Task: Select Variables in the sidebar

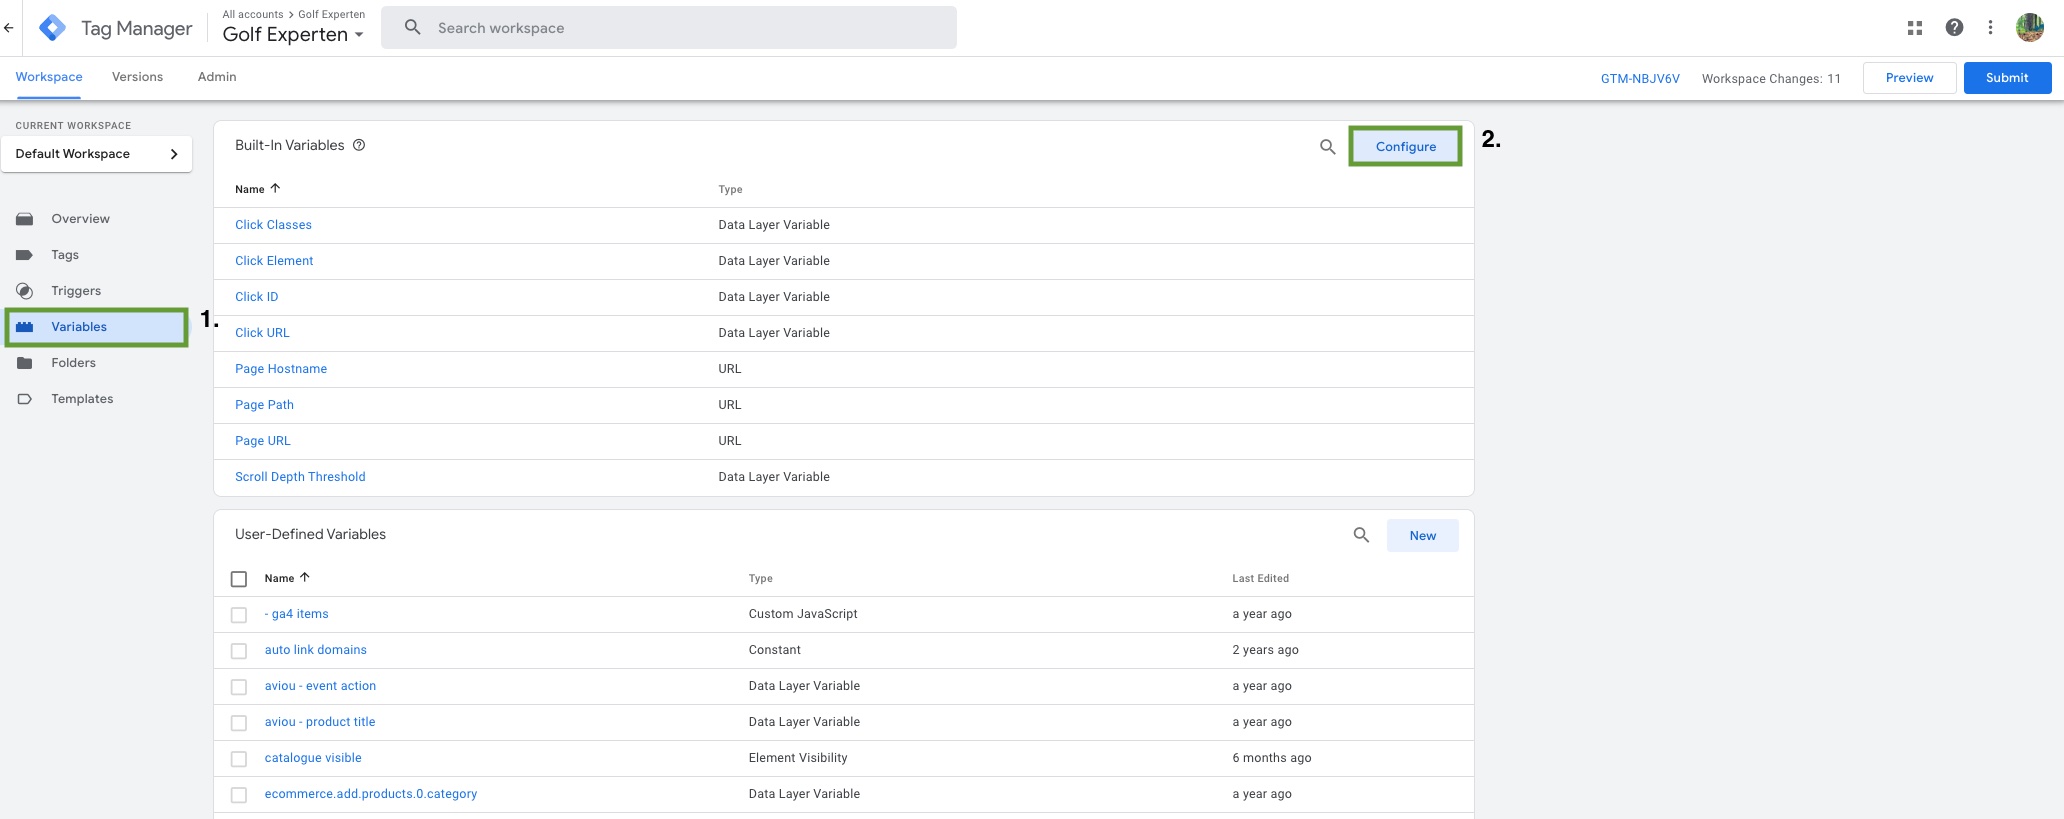Action: 97,327
